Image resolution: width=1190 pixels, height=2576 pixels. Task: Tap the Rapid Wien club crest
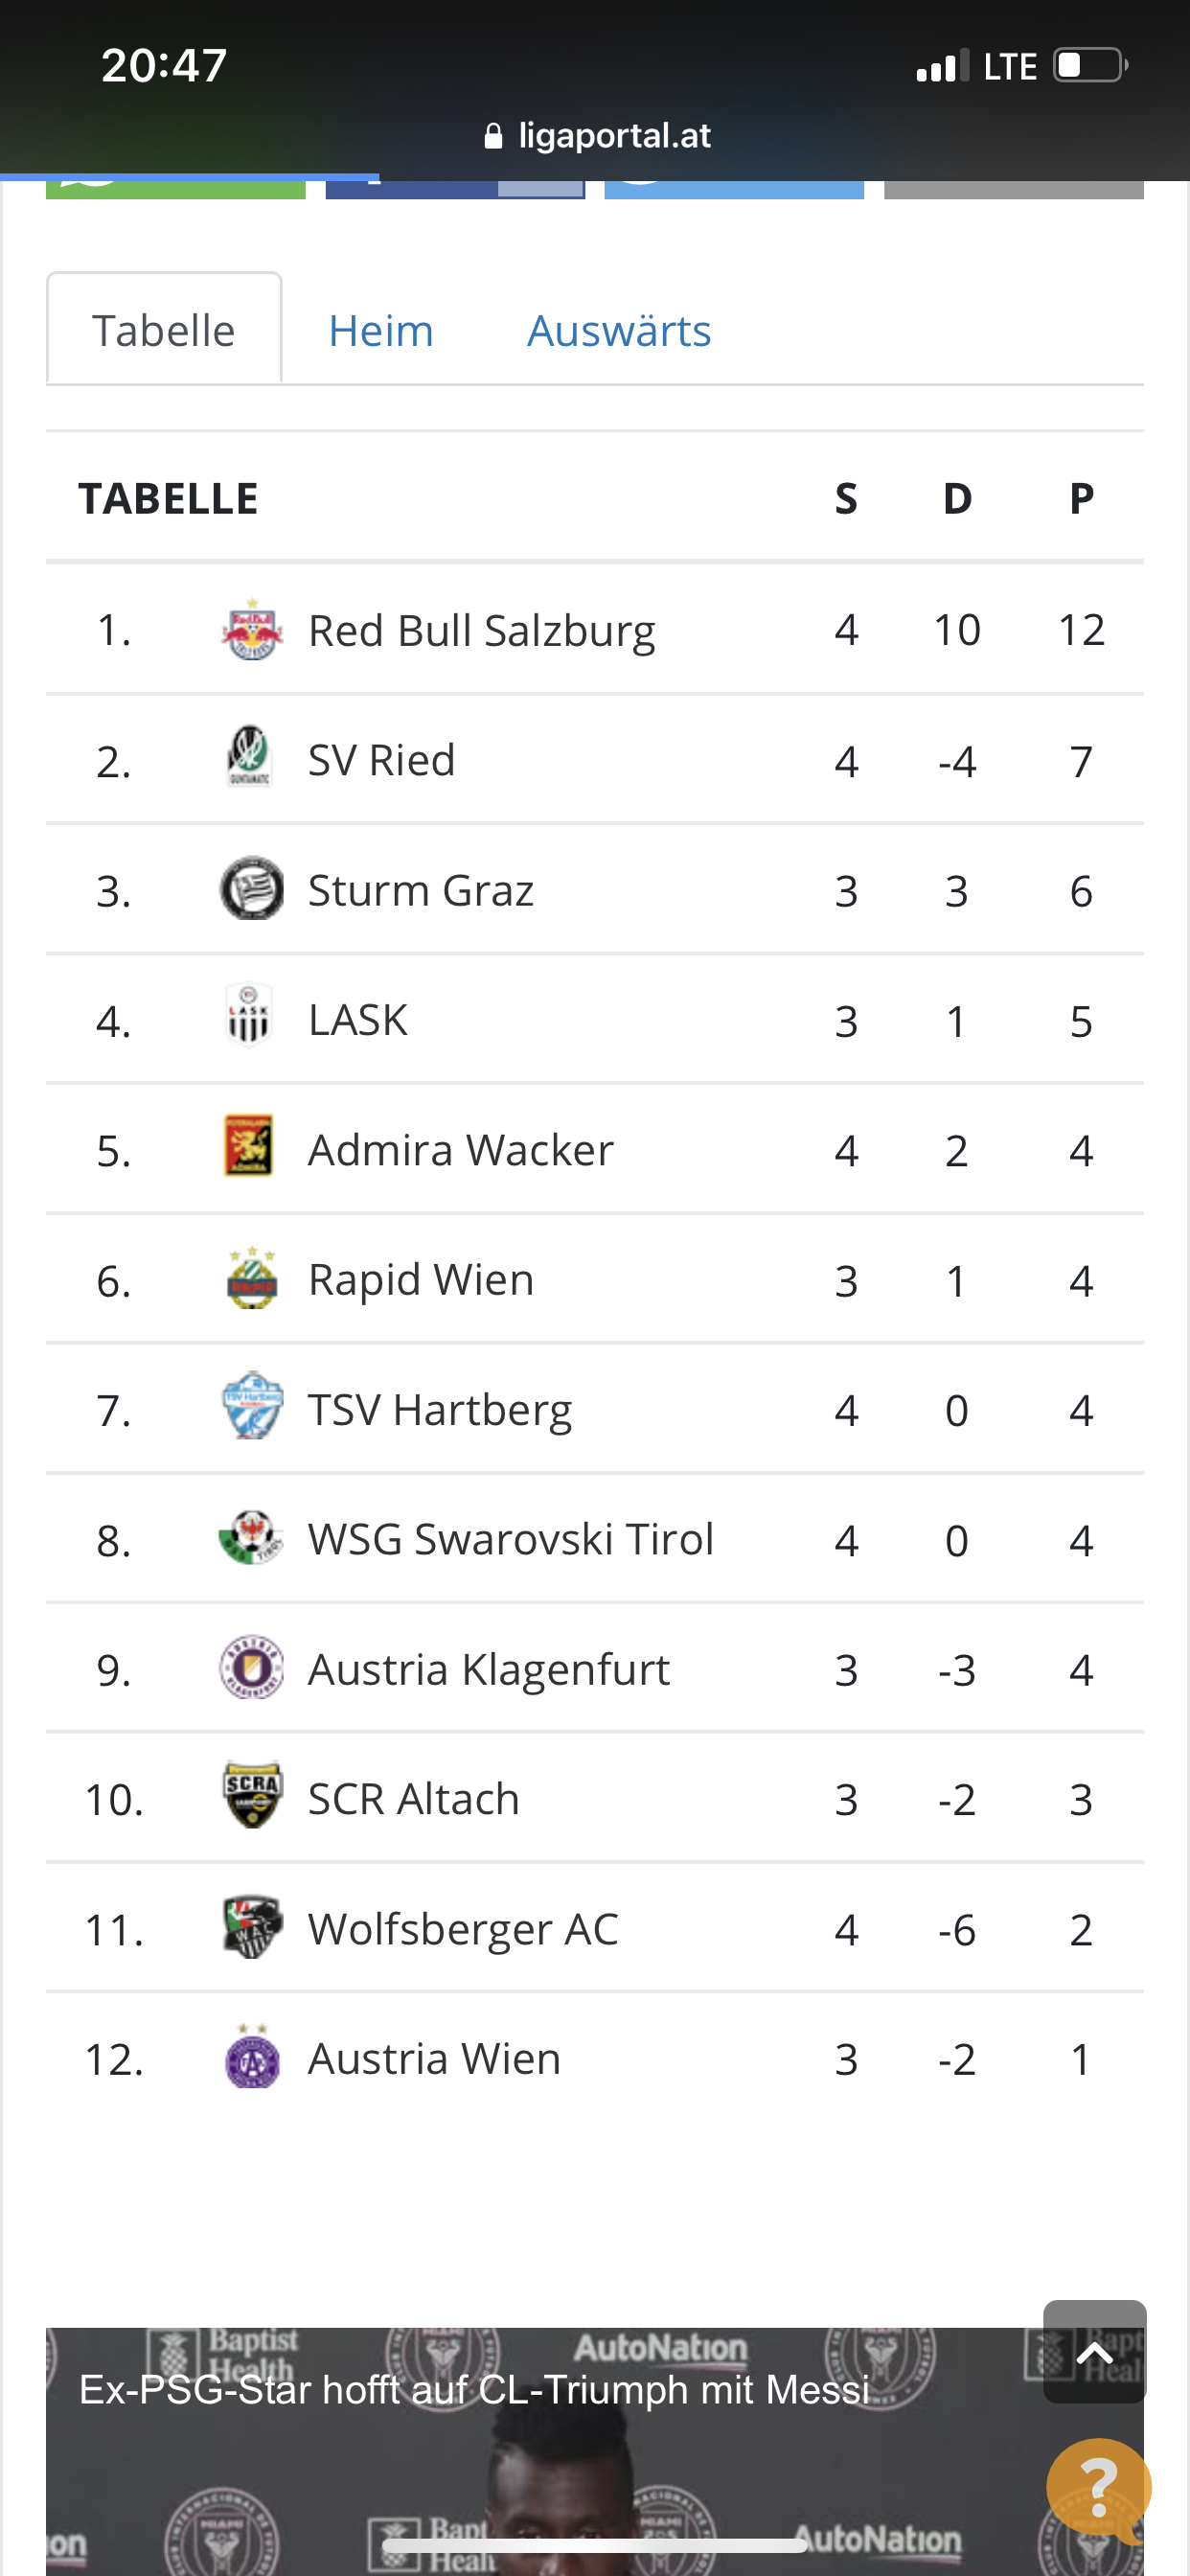click(x=252, y=1278)
